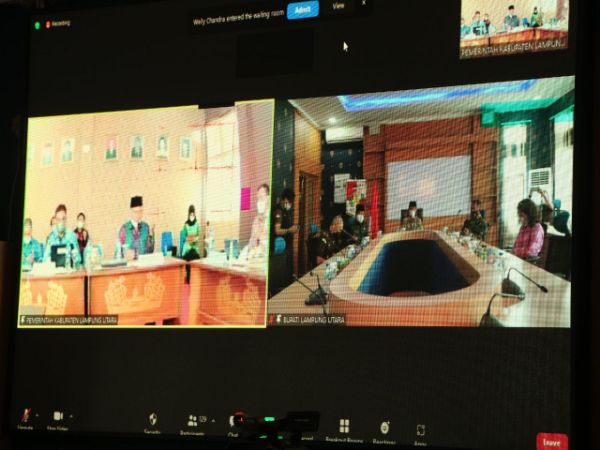The width and height of the screenshot is (600, 450).
Task: Click the red Recording indicator
Action: [x=58, y=24]
